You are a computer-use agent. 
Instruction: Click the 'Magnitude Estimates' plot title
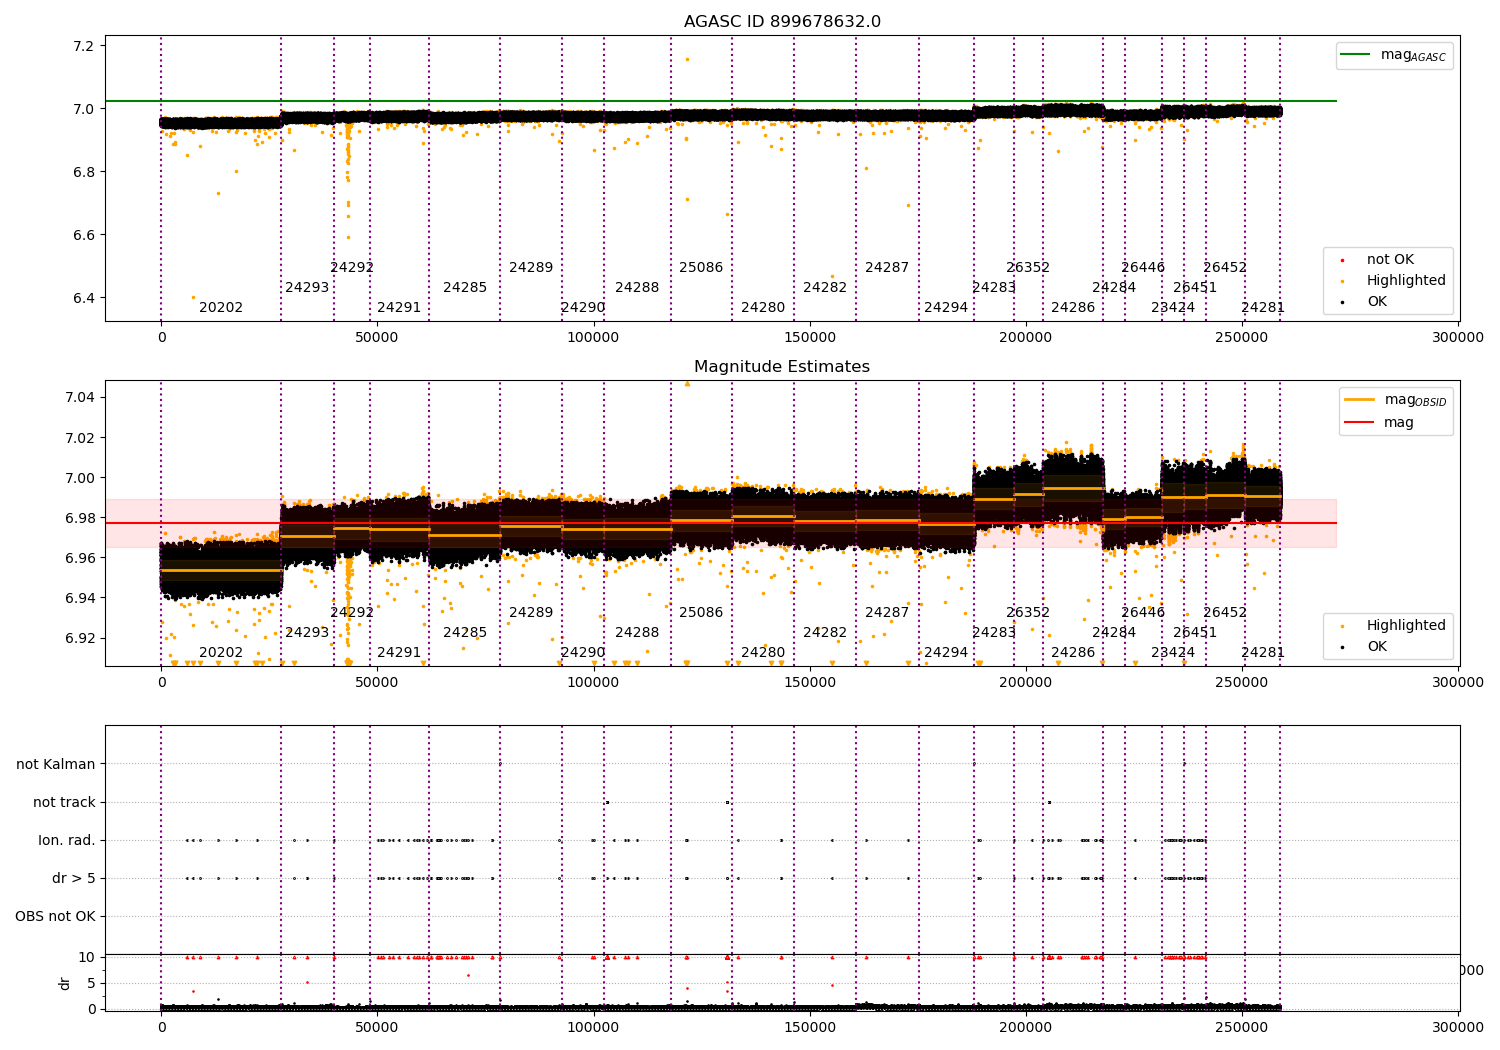782,367
